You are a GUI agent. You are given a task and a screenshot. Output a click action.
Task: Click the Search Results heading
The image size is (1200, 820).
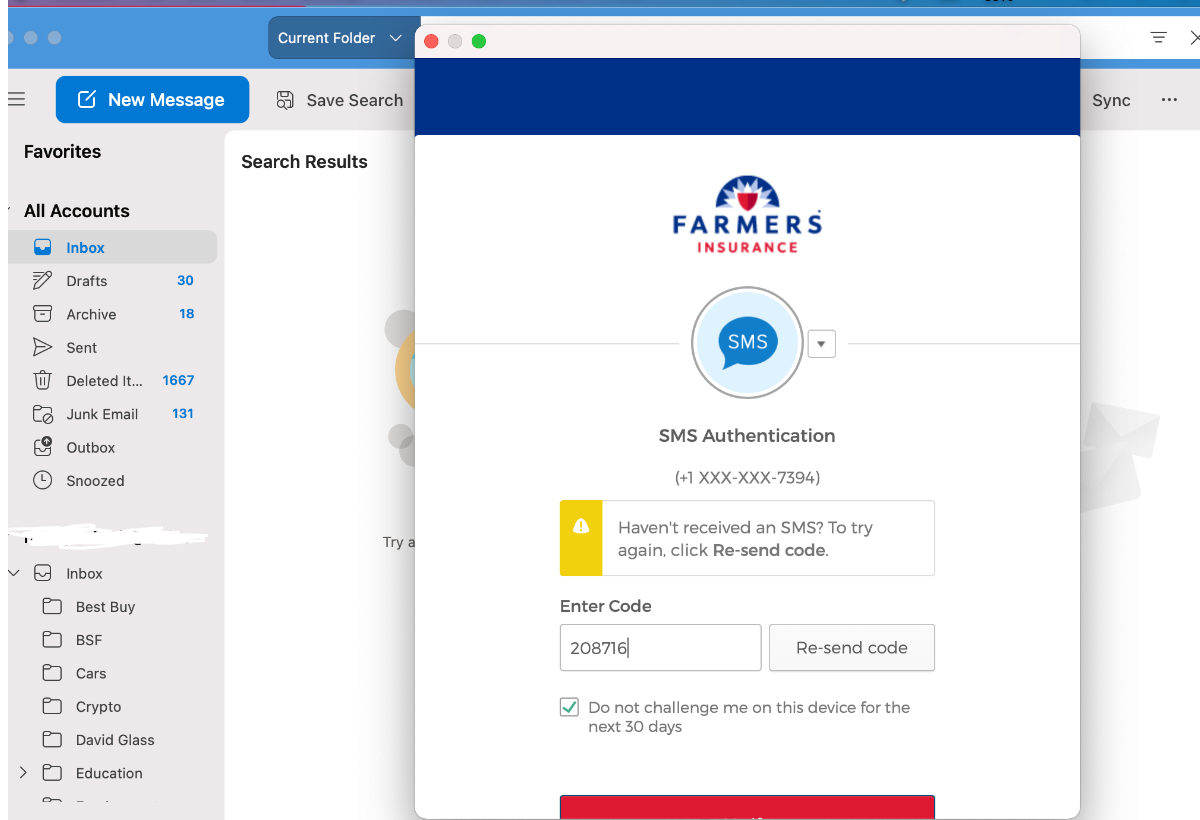tap(304, 162)
